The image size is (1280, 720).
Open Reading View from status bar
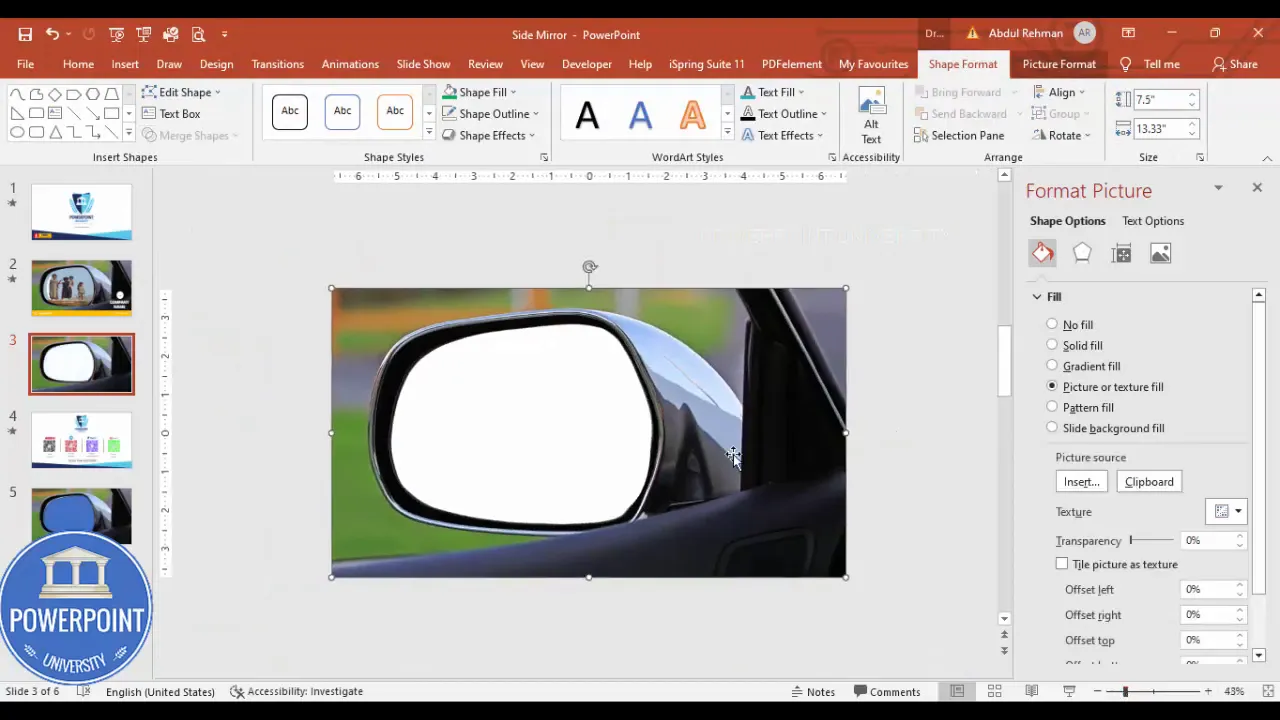1031,691
